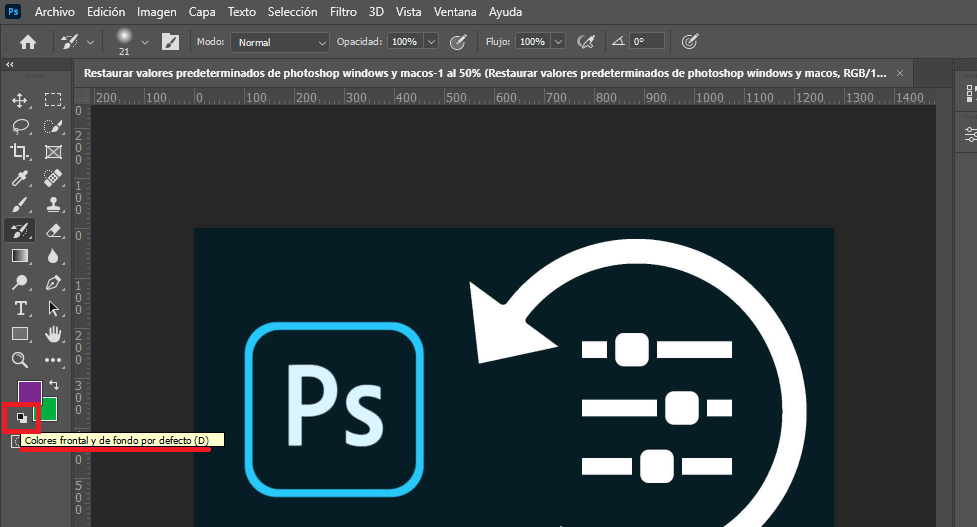Select the Blur drop tool
This screenshot has width=977, height=527.
pyautogui.click(x=53, y=256)
